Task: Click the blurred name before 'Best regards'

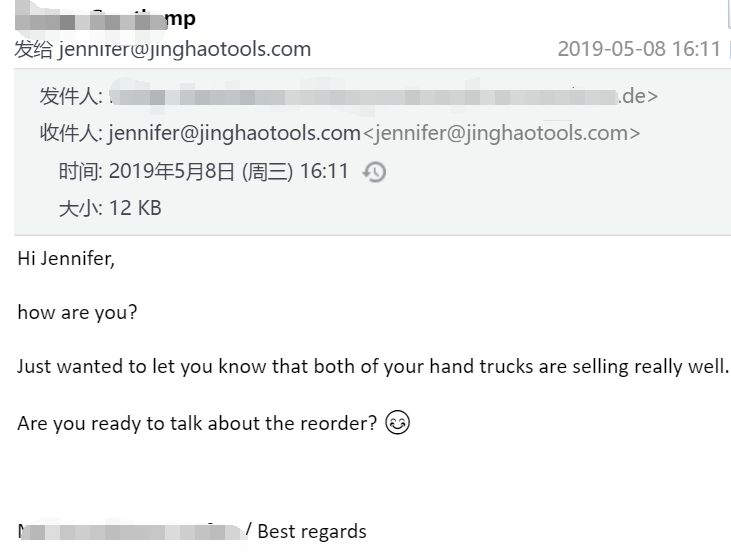Action: click(x=130, y=531)
